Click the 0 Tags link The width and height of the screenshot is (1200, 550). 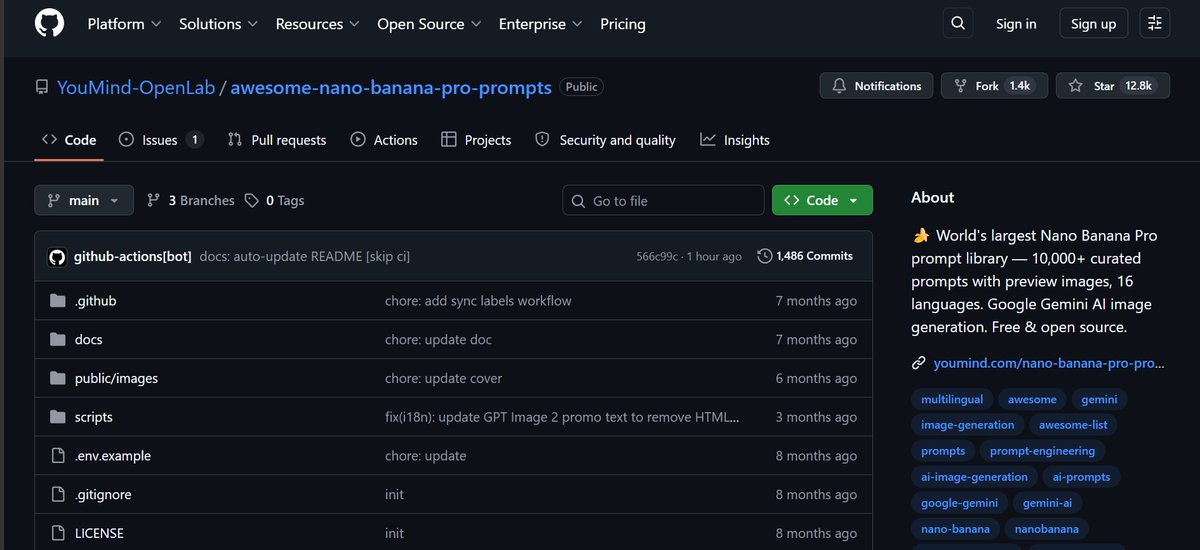coord(275,200)
